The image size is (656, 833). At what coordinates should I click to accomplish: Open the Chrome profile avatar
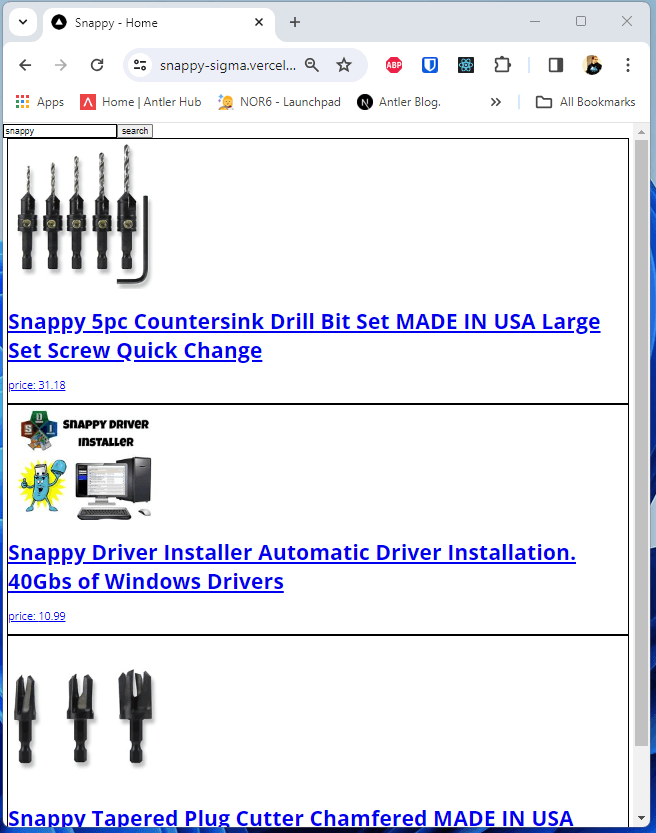click(592, 65)
